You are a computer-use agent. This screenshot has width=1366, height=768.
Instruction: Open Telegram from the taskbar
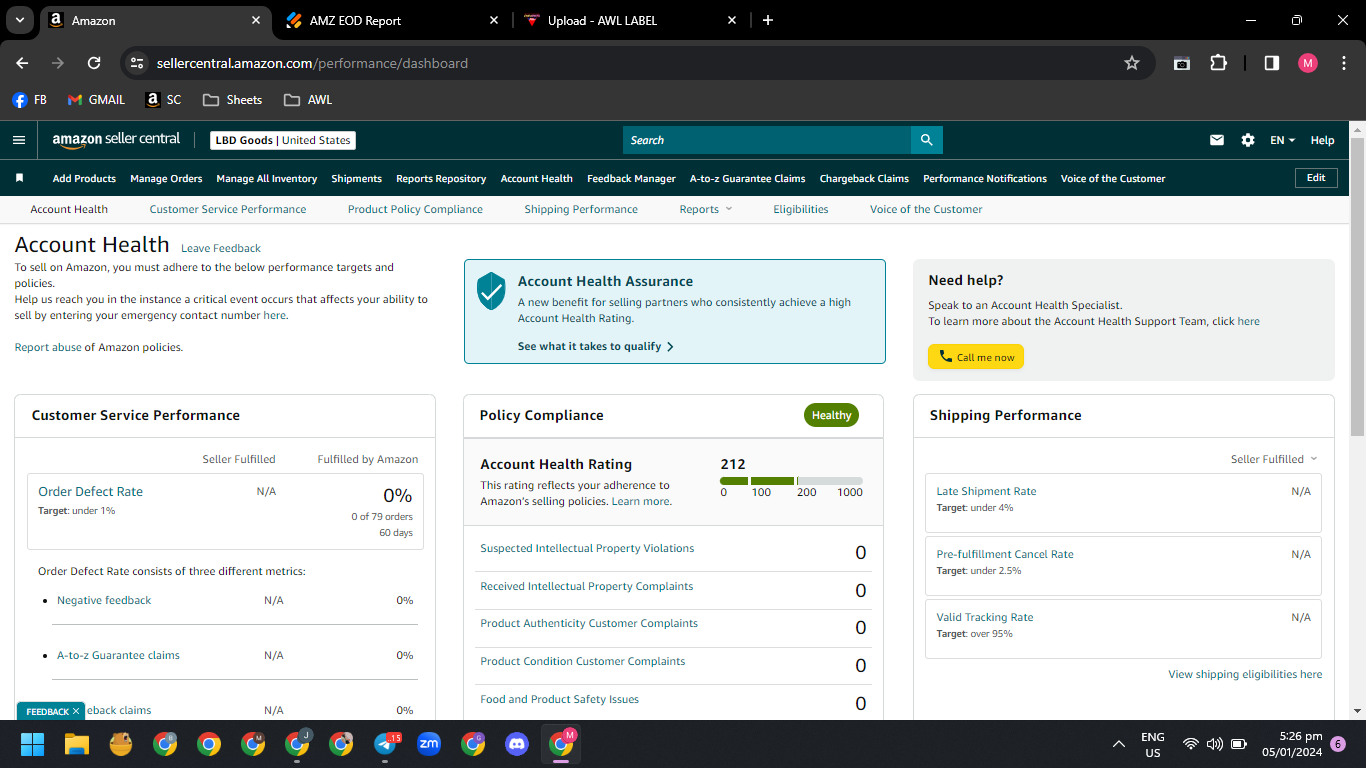386,744
